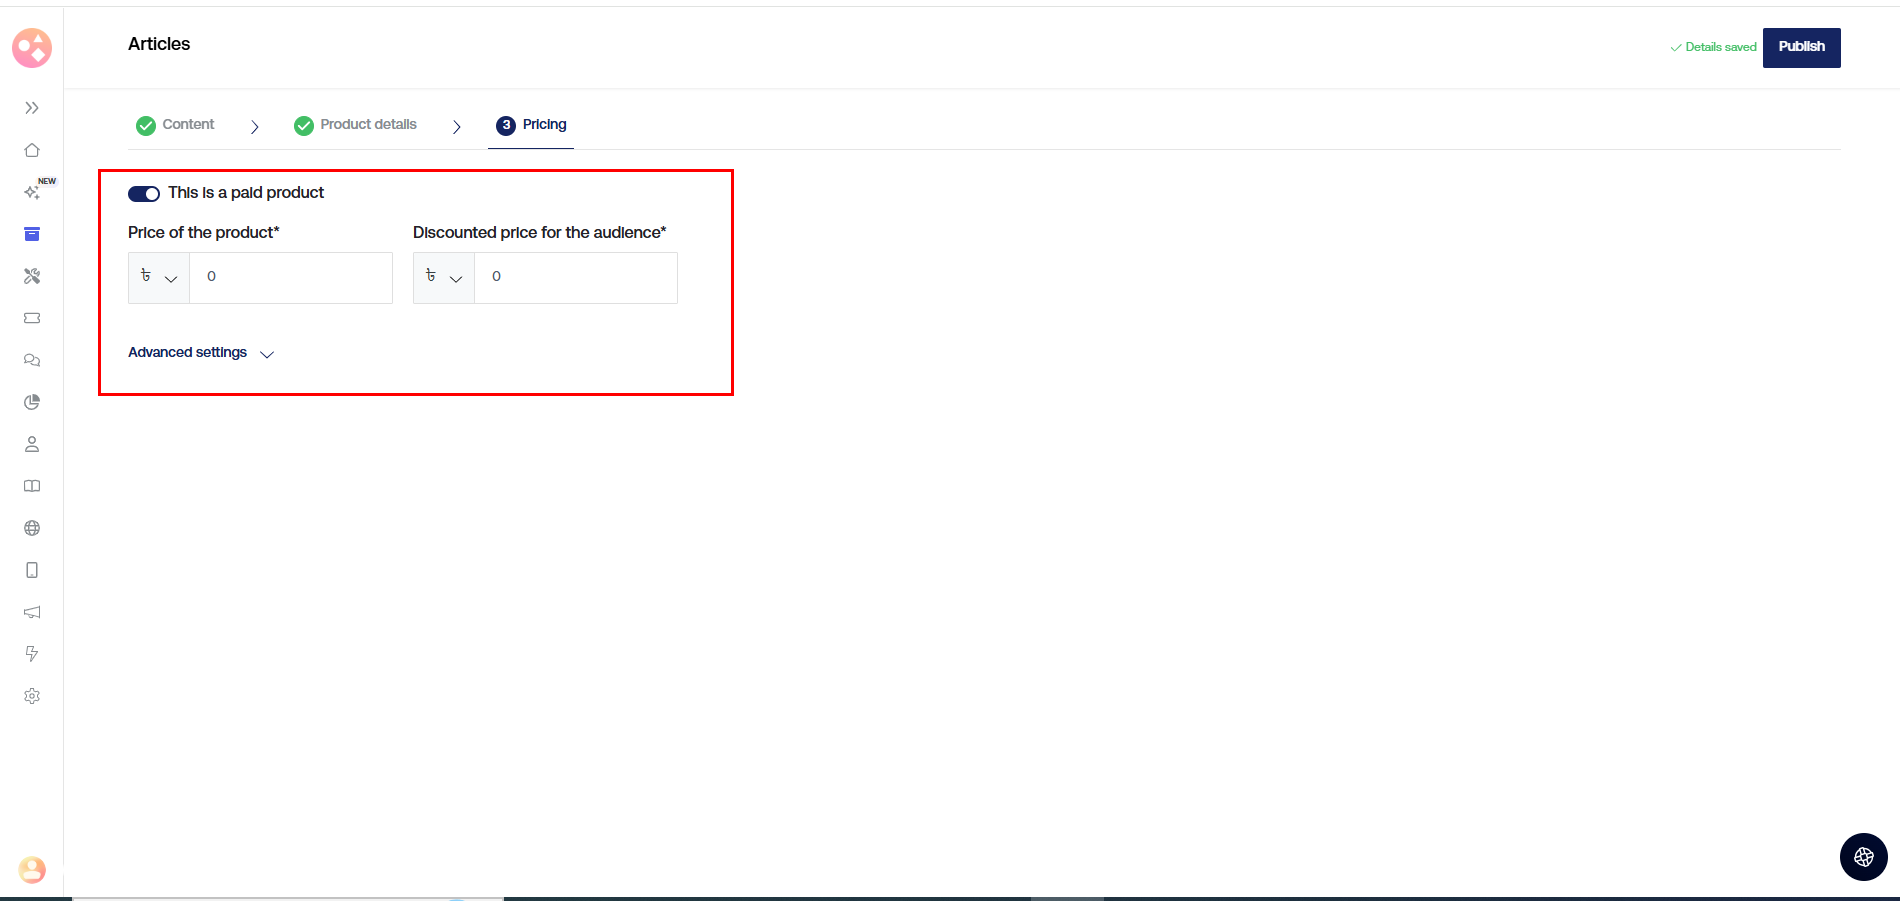Go to Home via house icon

pyautogui.click(x=32, y=150)
